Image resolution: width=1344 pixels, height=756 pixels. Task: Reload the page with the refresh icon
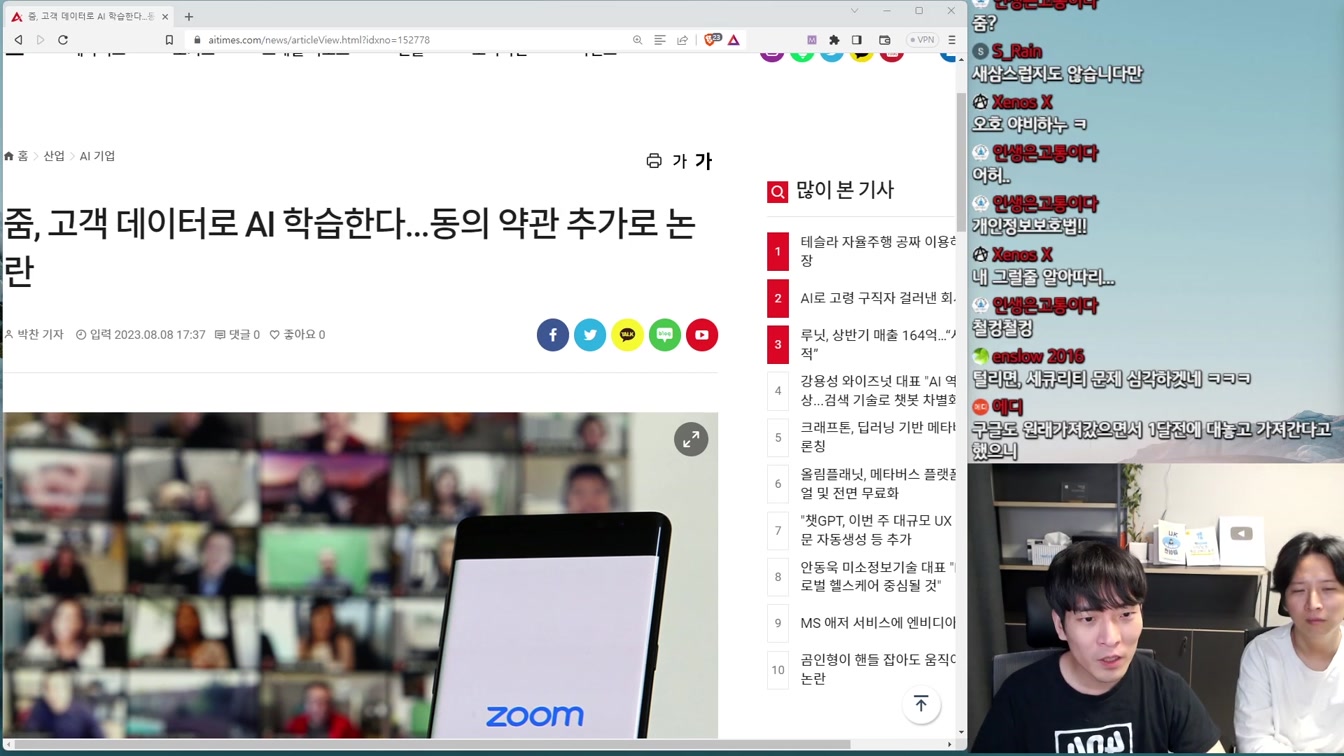coord(63,40)
